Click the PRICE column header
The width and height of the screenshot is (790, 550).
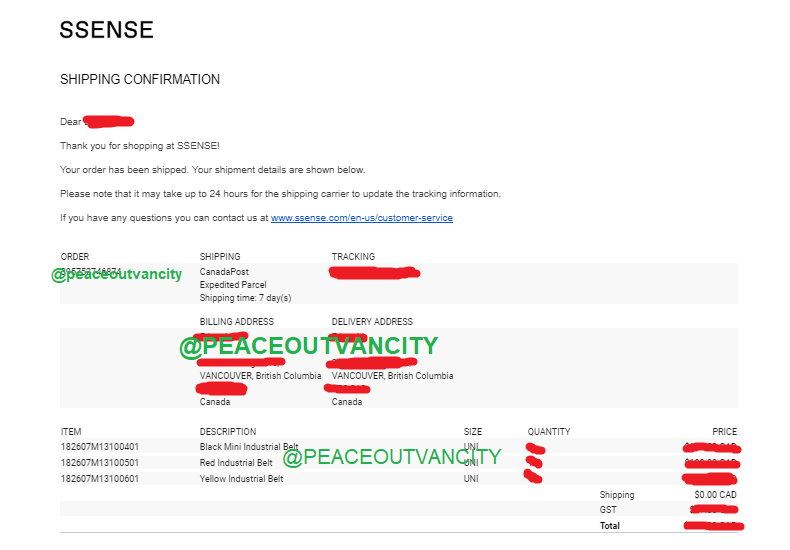[x=724, y=432]
